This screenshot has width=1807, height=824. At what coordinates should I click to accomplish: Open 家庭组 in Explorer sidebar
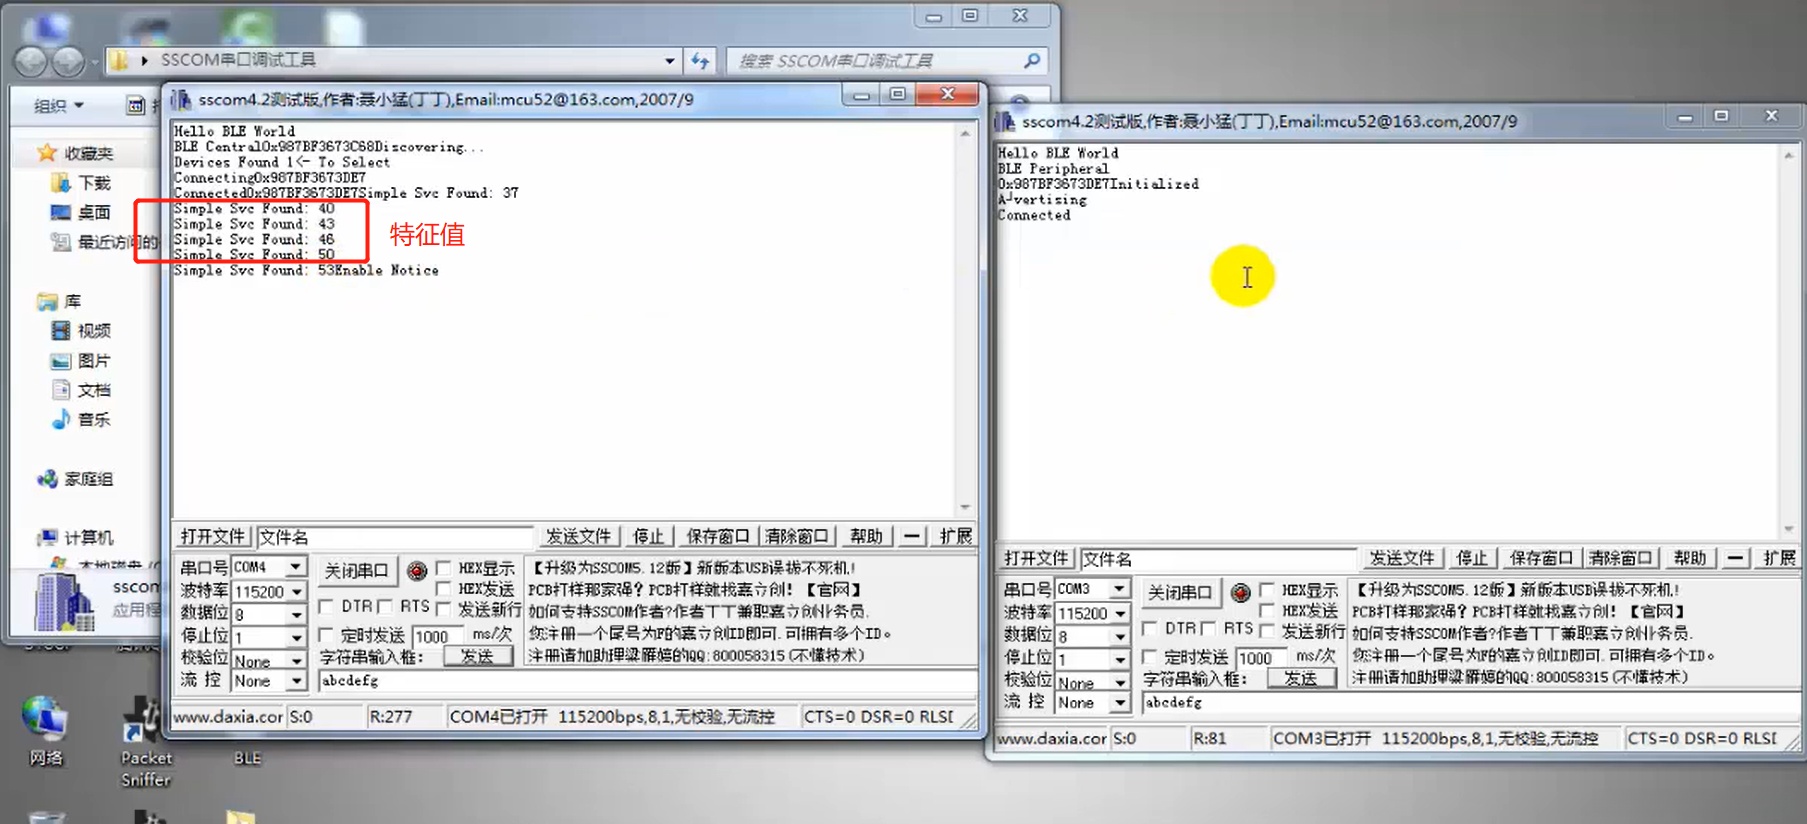(x=76, y=479)
